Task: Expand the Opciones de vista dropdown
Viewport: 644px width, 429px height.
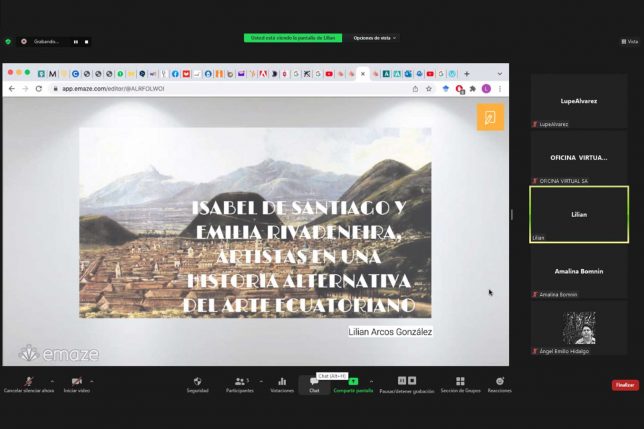Action: pos(375,38)
